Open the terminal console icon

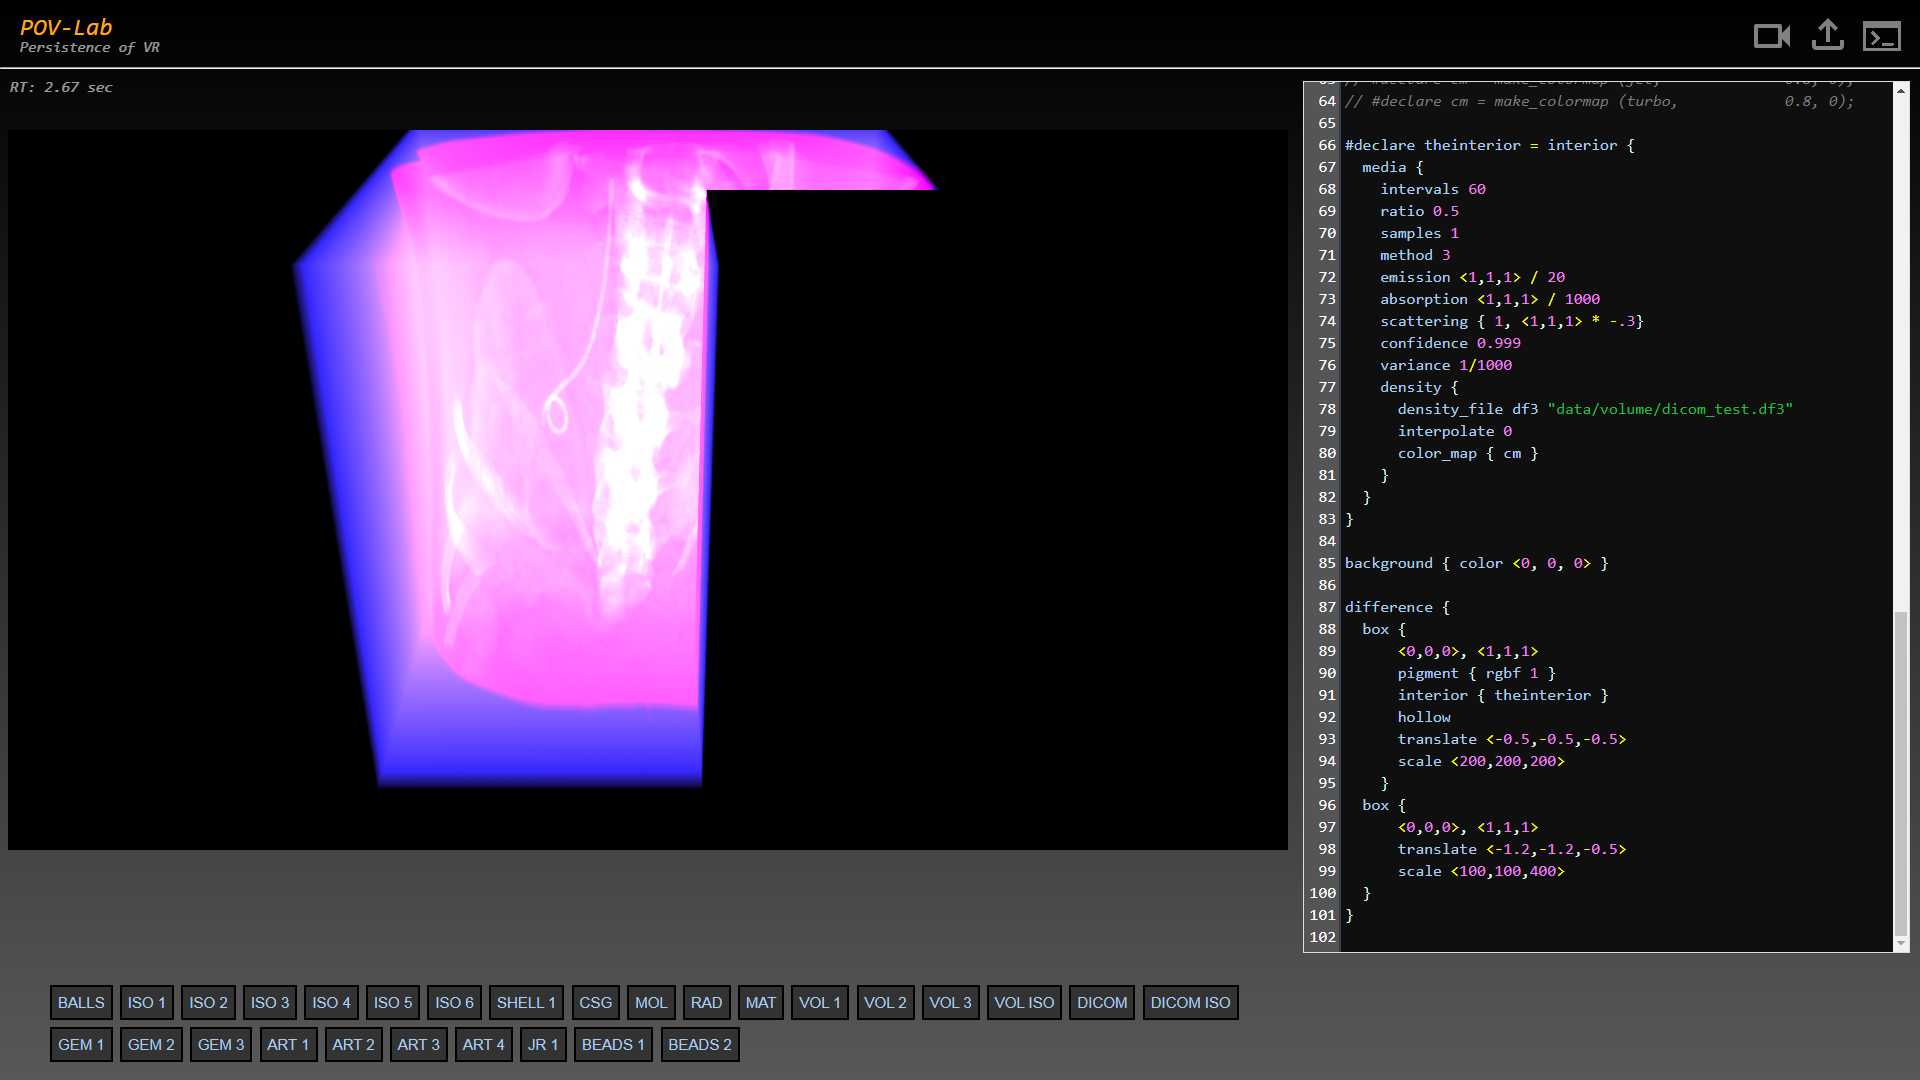1881,37
